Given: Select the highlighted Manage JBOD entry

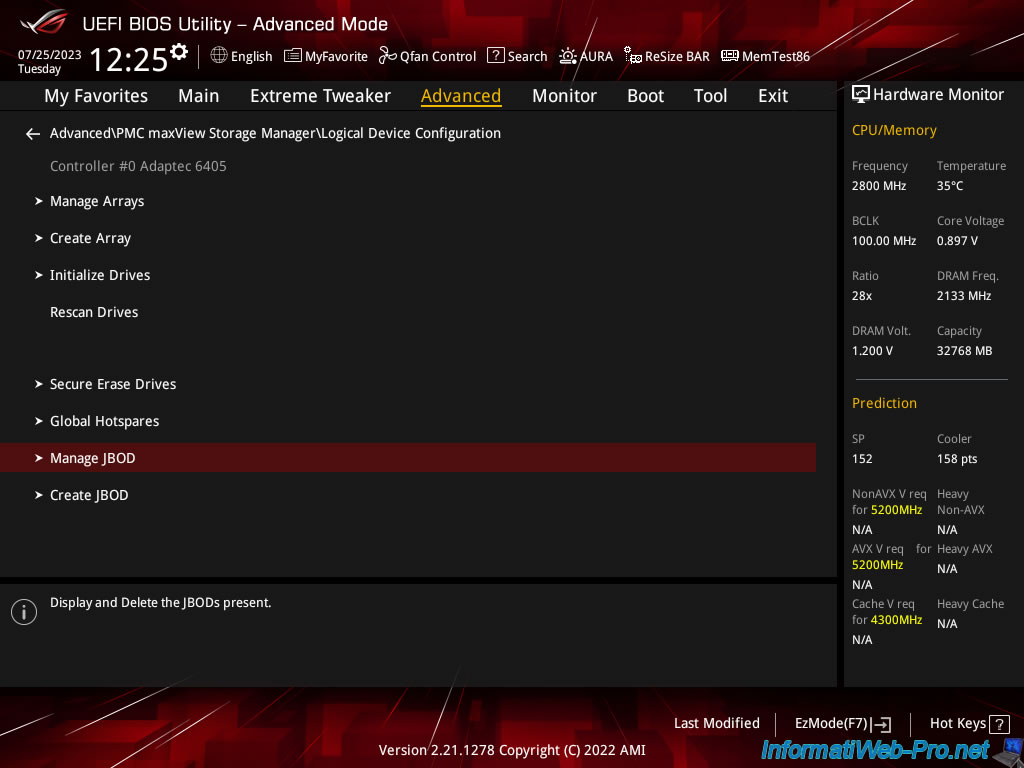Looking at the screenshot, I should 408,458.
